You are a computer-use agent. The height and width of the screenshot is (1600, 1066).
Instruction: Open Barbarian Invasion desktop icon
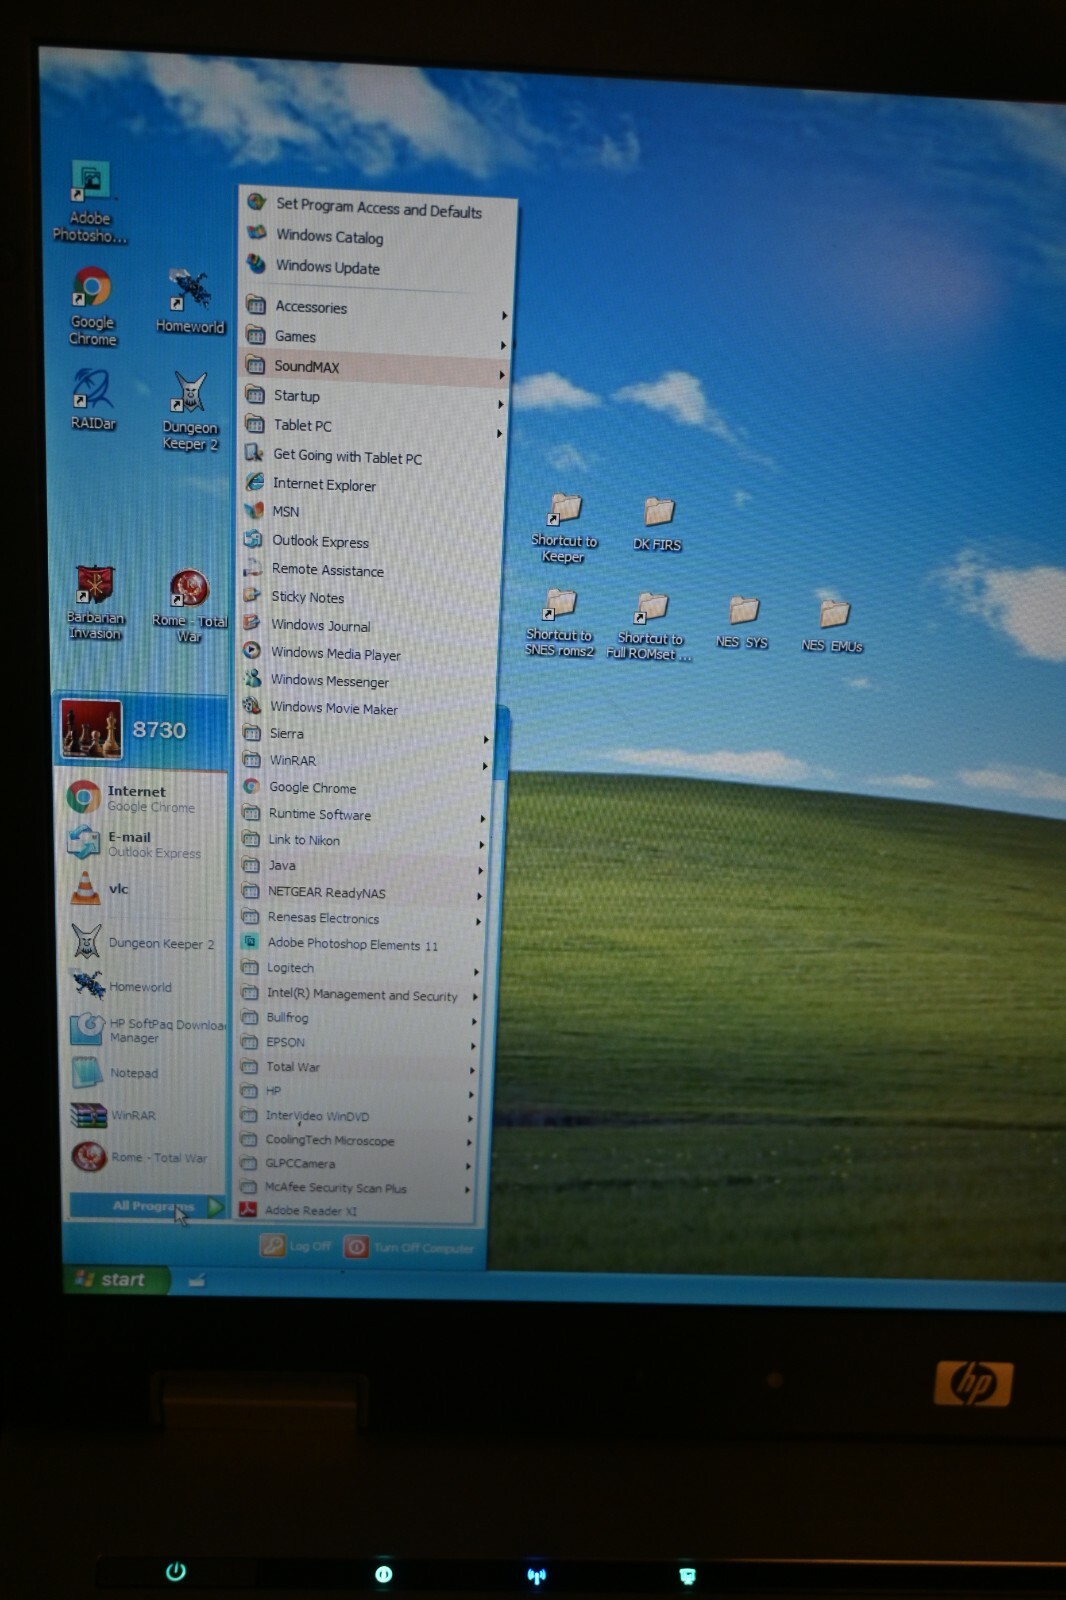click(x=95, y=602)
